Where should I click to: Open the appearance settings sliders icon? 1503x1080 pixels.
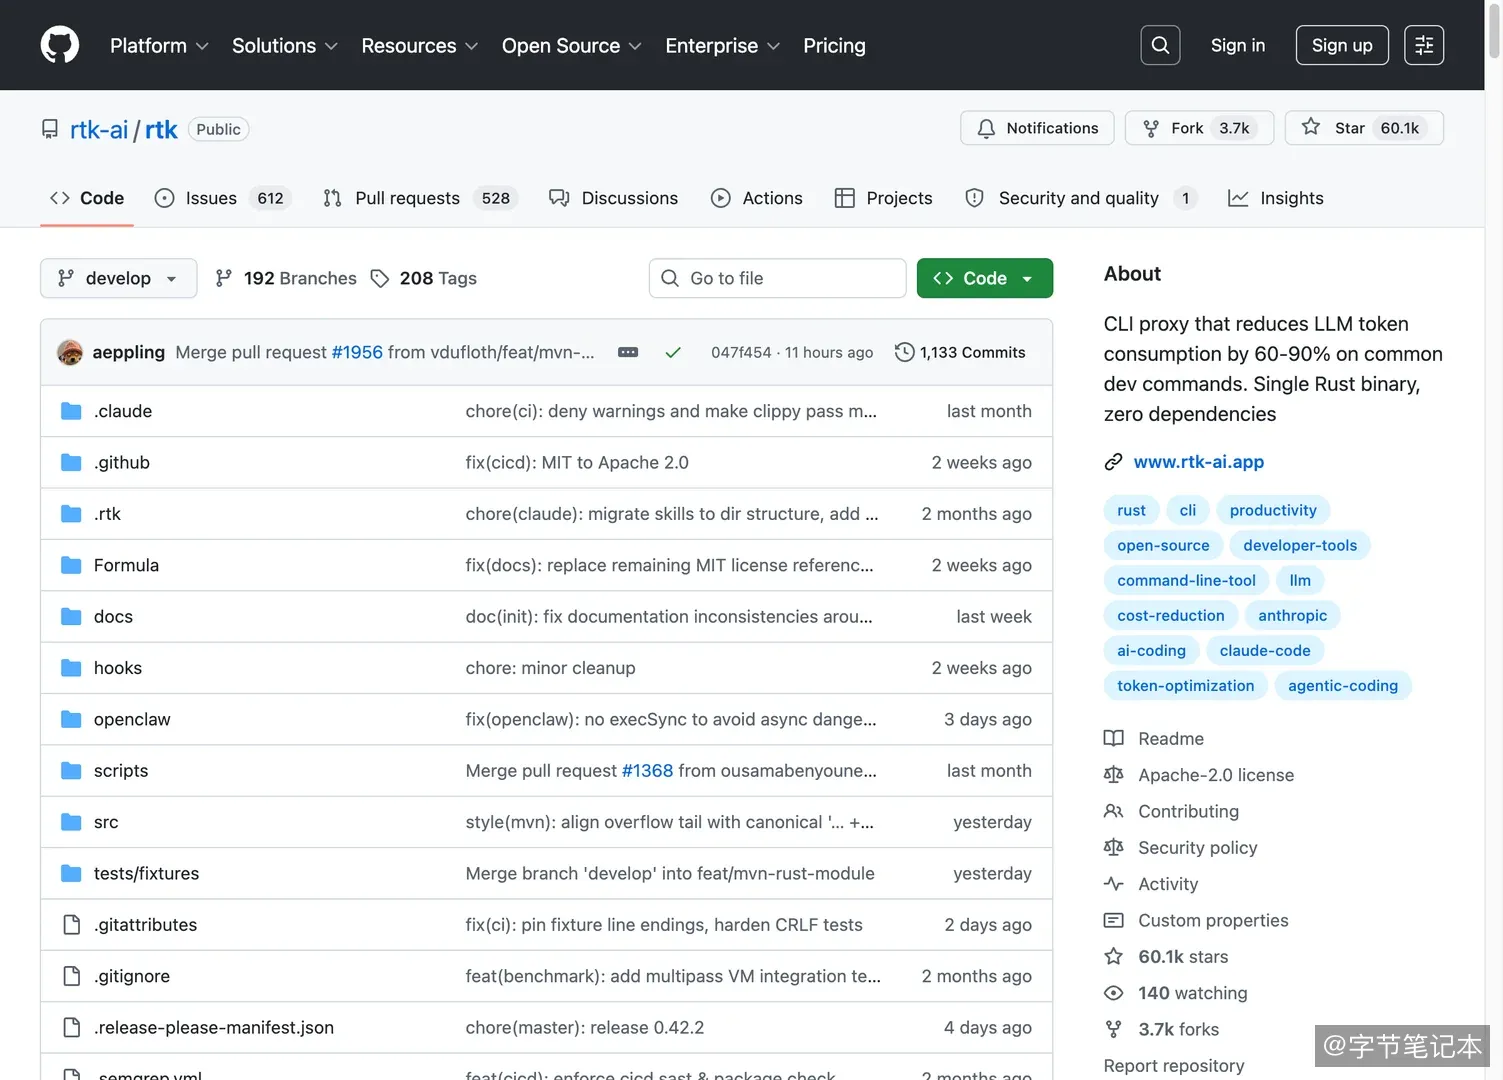click(x=1424, y=45)
